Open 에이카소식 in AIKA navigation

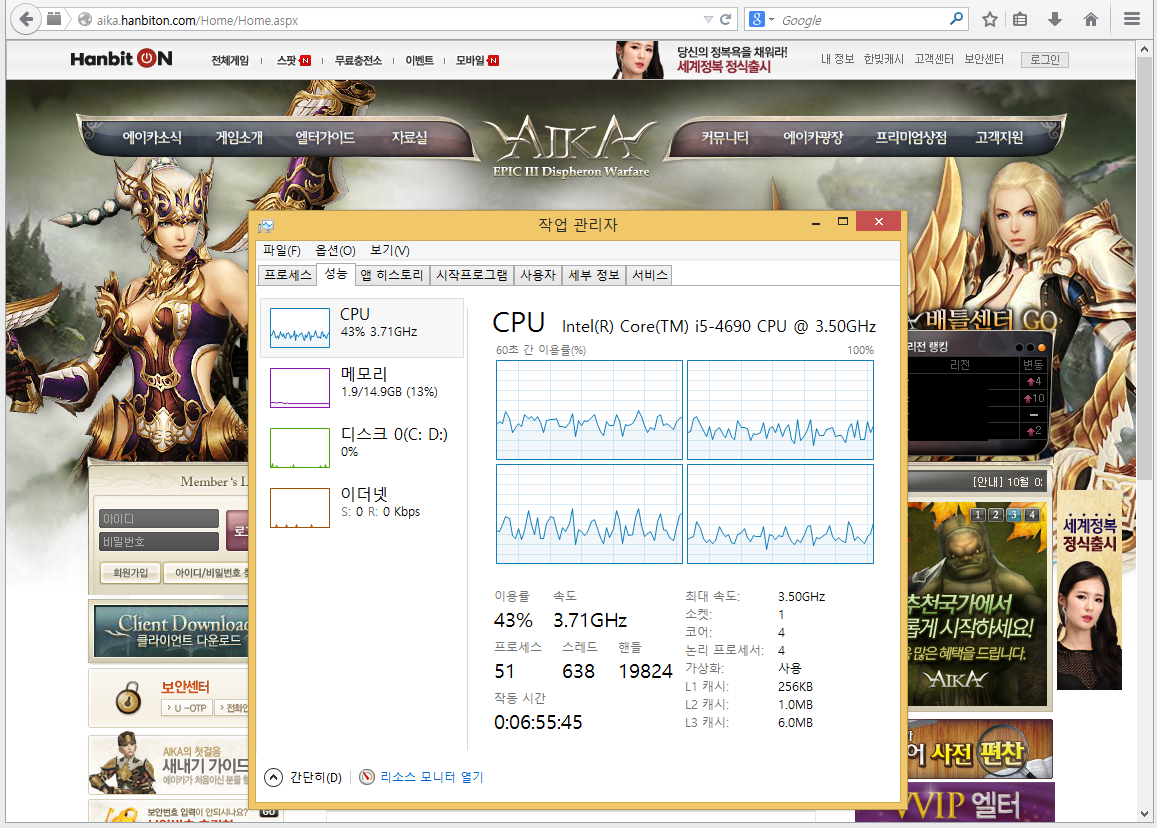click(x=151, y=137)
